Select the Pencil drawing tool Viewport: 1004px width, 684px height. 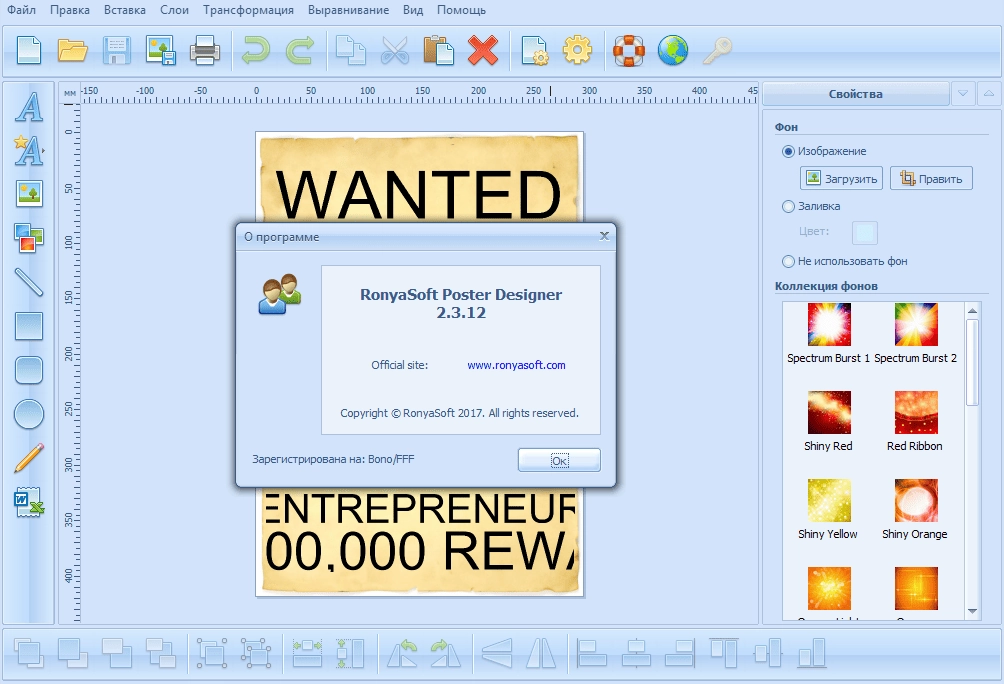coord(29,458)
